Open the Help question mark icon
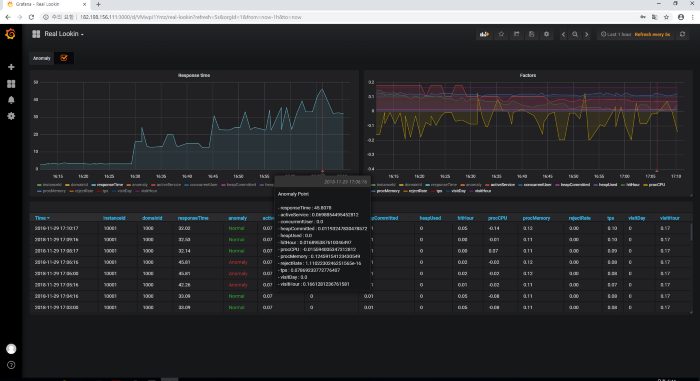 coord(11,365)
